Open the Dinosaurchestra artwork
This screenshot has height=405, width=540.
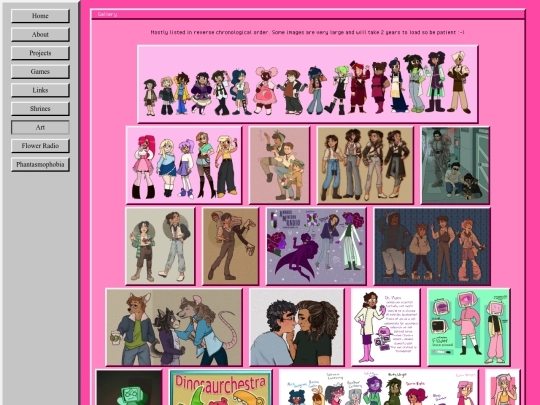coord(220,387)
